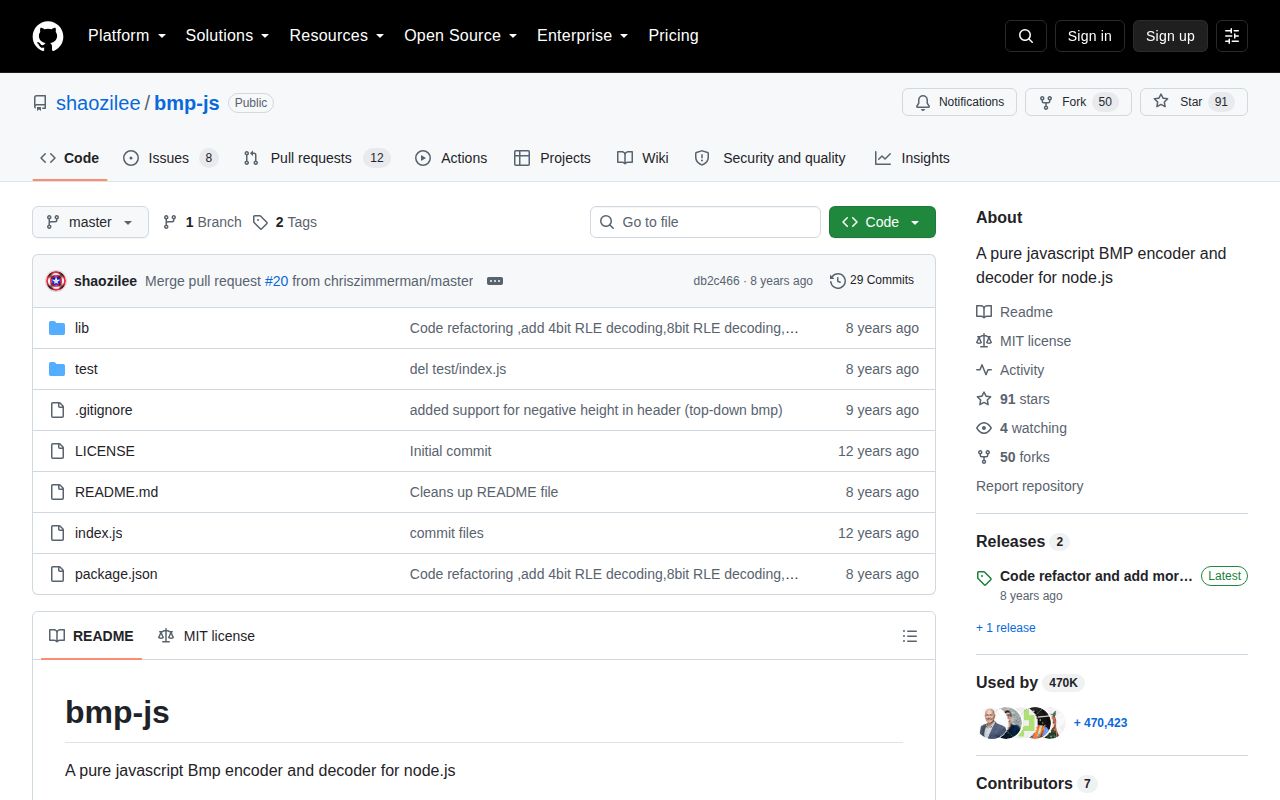Click the LICENSE file icon
This screenshot has height=800, width=1280.
pyautogui.click(x=57, y=451)
